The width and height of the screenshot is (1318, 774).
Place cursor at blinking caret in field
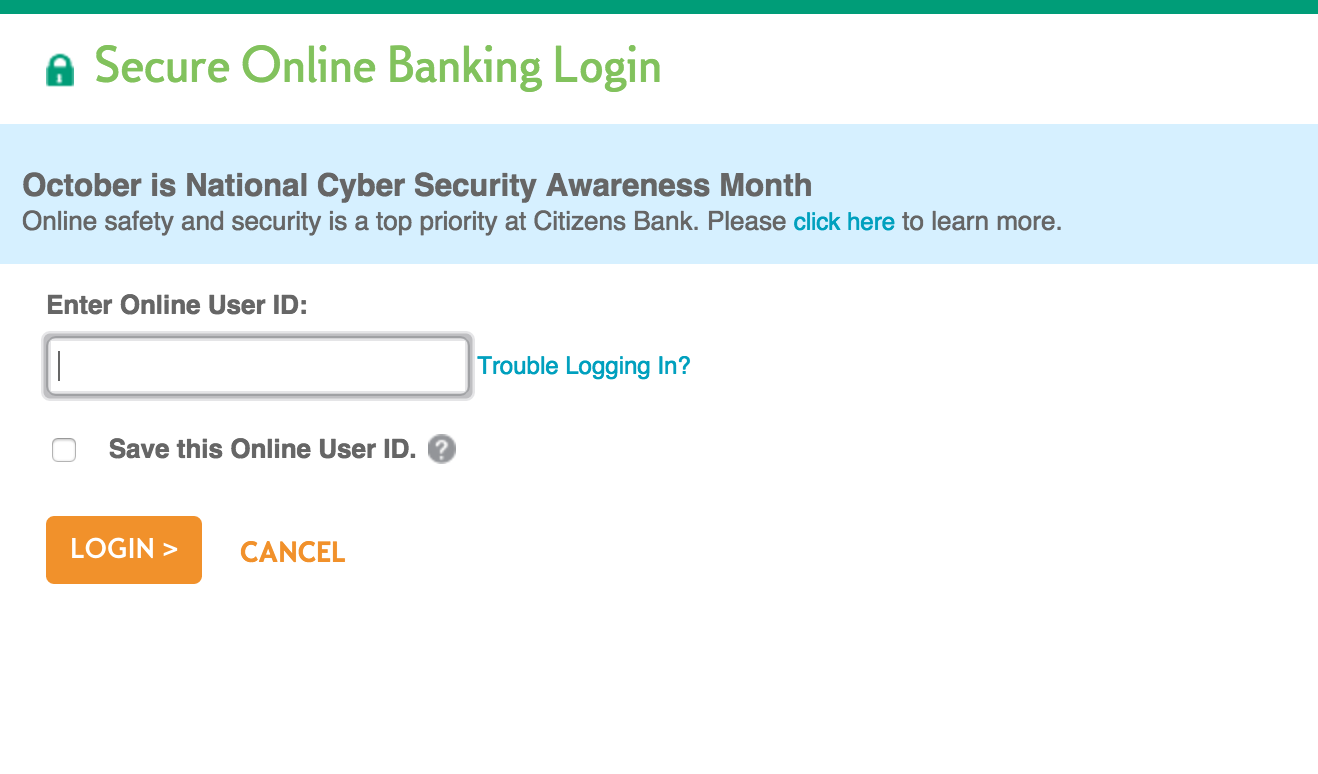point(60,366)
